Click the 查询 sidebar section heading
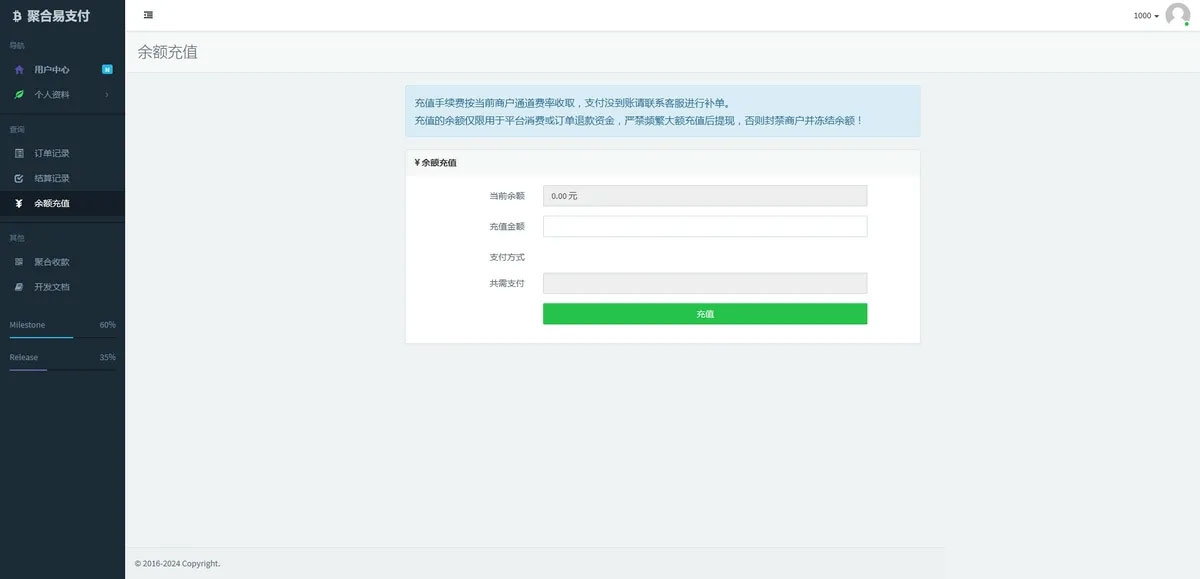The image size is (1200, 579). [x=17, y=129]
